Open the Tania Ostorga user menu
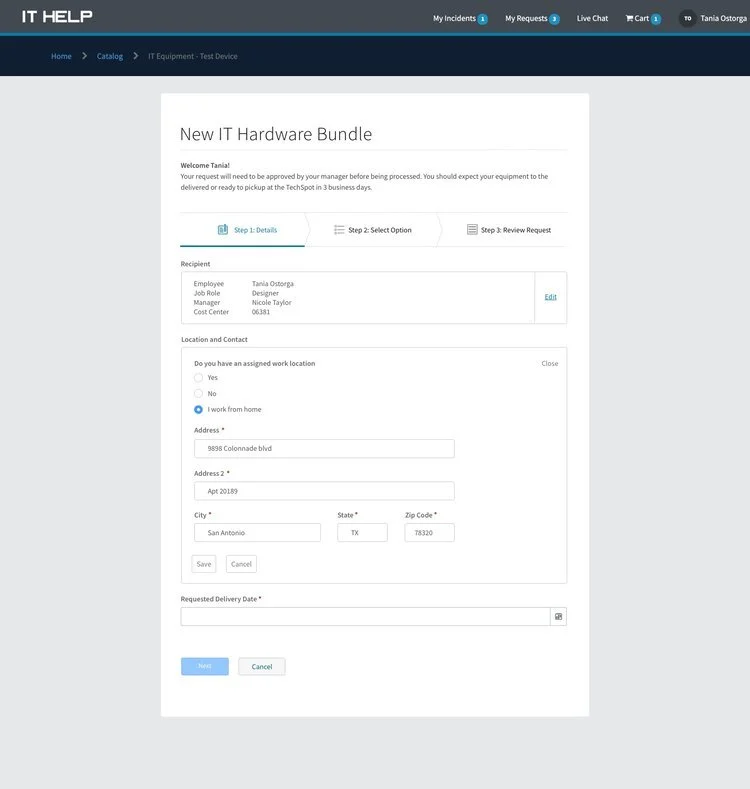Viewport: 750px width, 789px height. pos(723,19)
